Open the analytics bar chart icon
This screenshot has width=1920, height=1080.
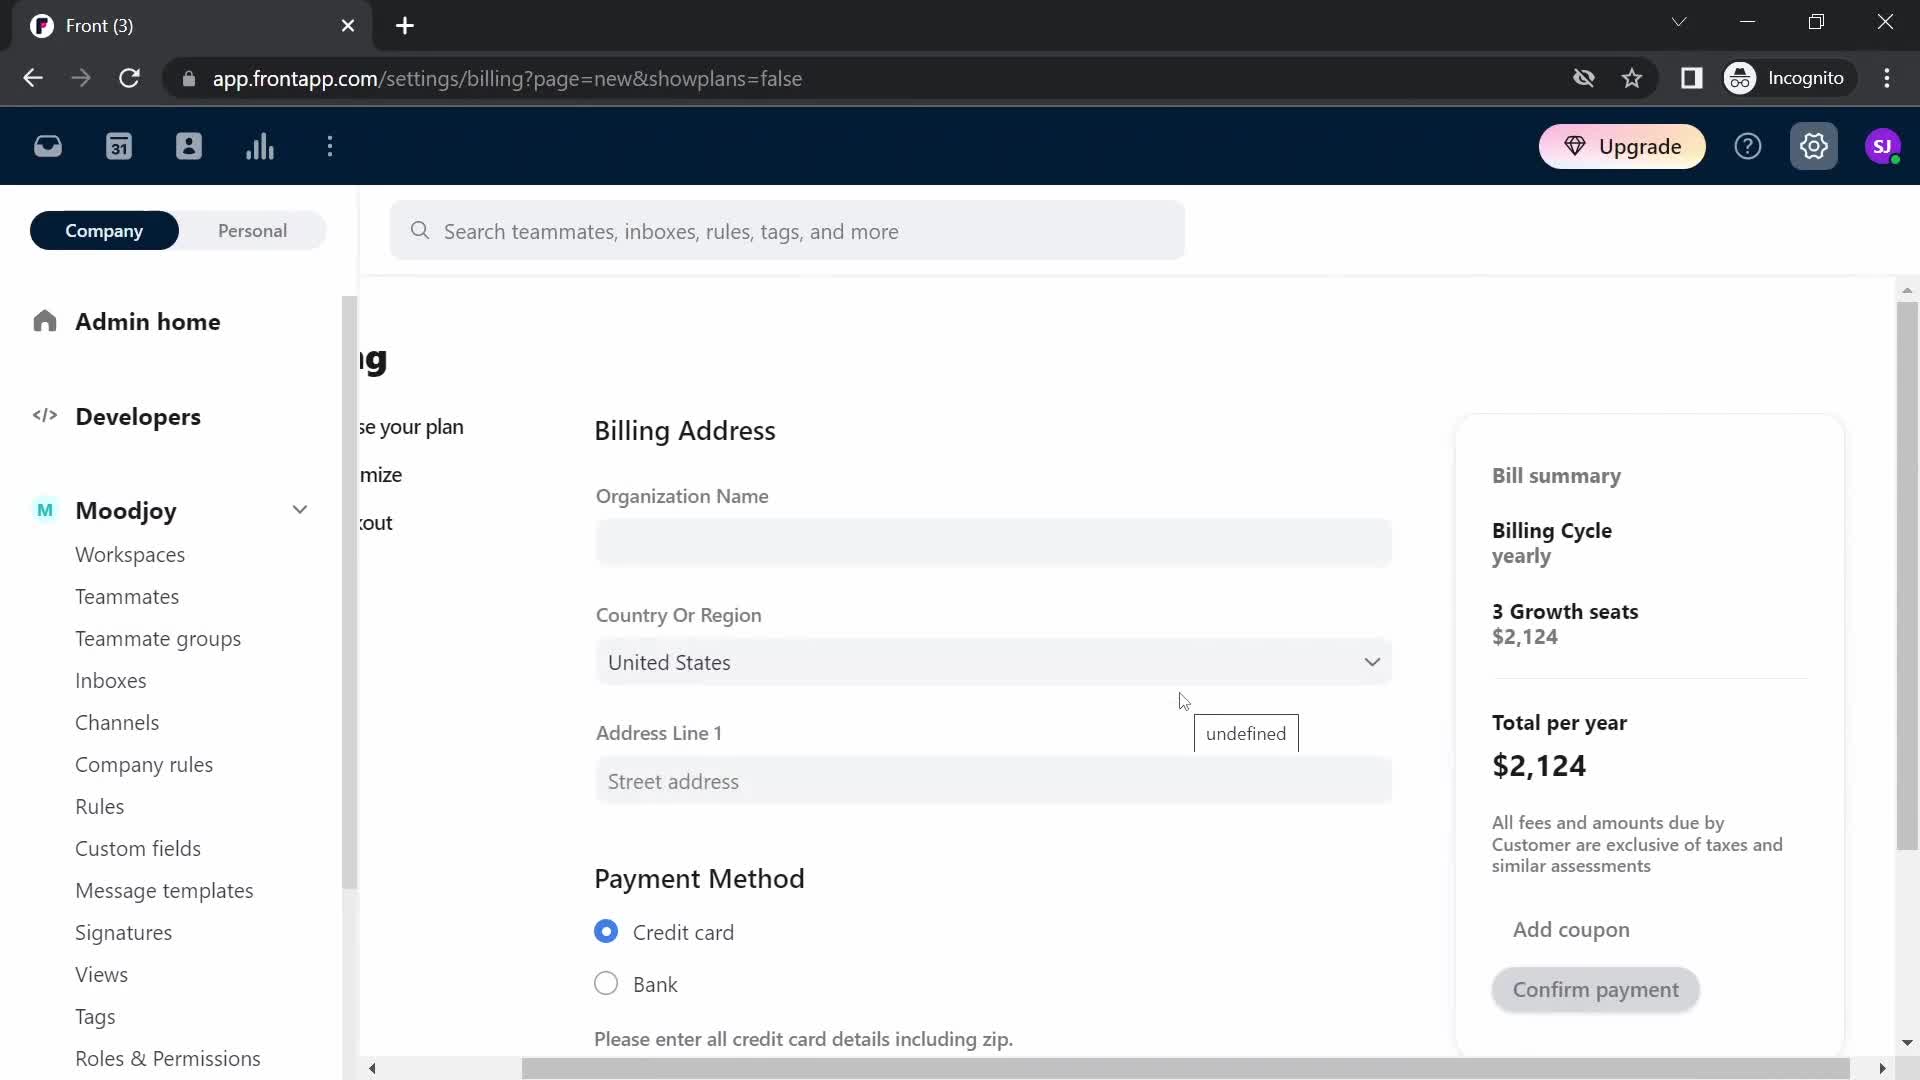point(260,147)
